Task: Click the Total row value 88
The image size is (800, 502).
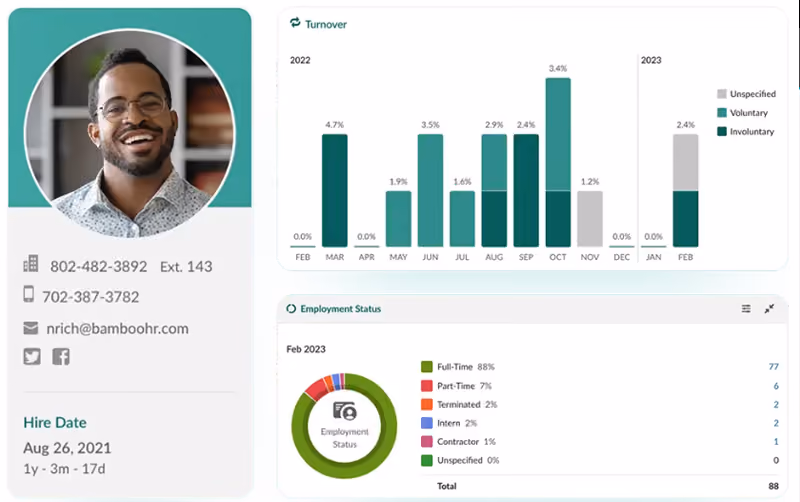Action: 773,486
